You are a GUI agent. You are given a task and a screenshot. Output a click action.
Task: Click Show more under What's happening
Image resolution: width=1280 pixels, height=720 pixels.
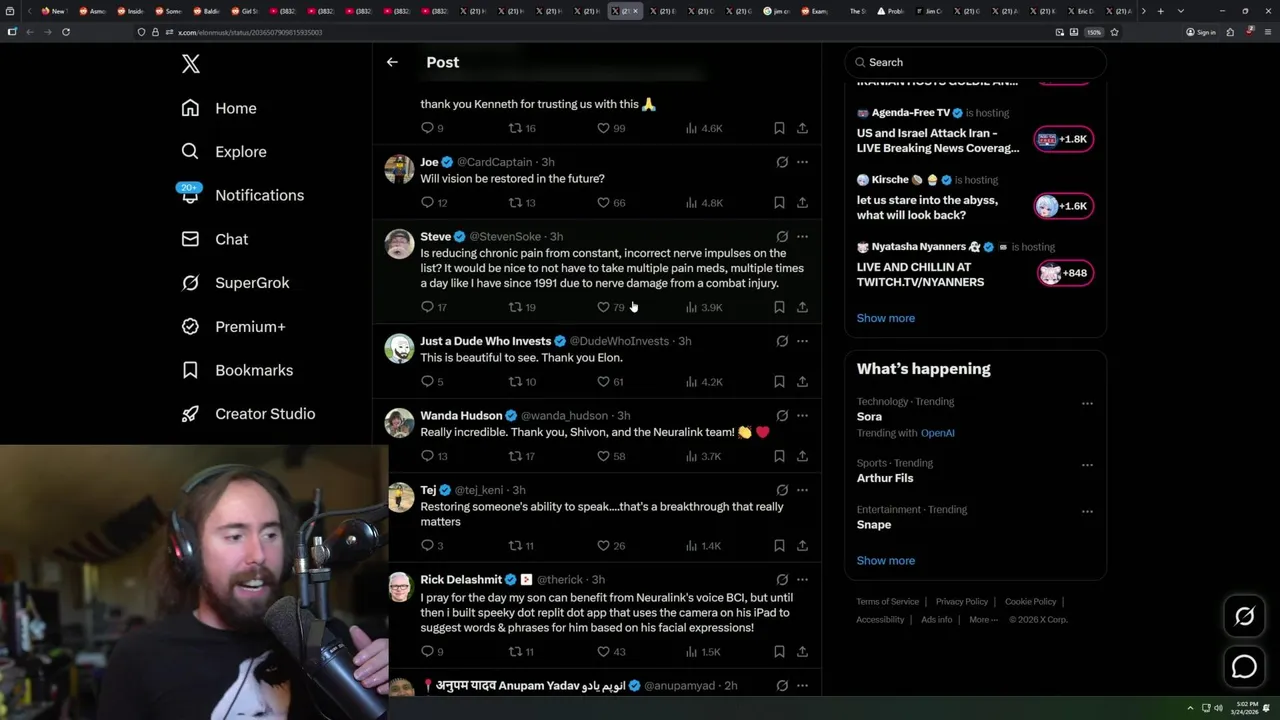click(886, 561)
